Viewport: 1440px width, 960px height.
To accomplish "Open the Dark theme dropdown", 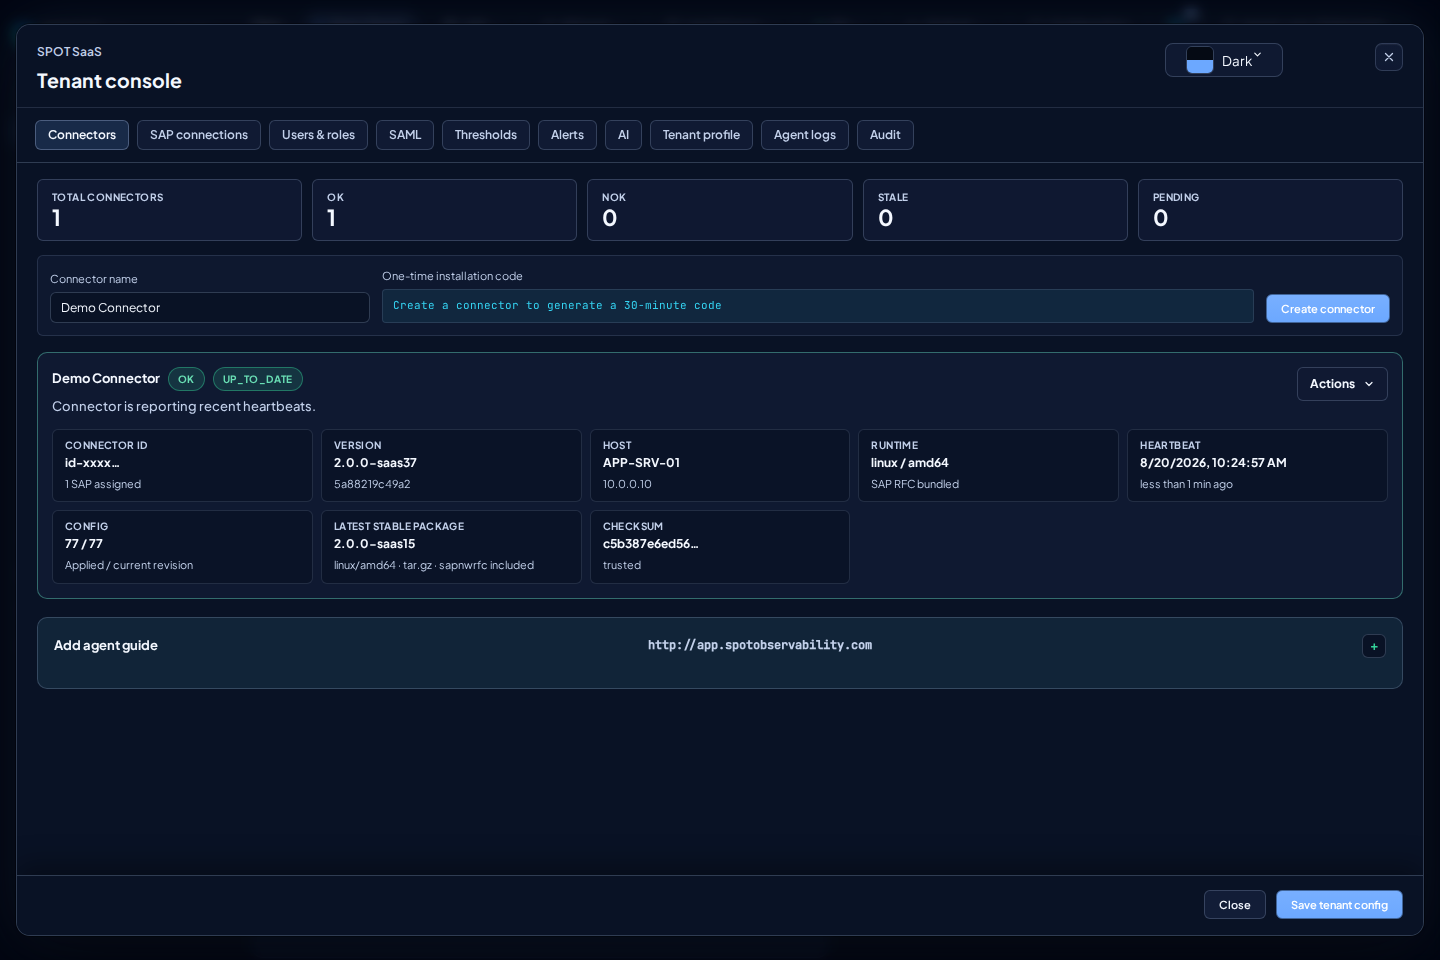I will (x=1223, y=60).
